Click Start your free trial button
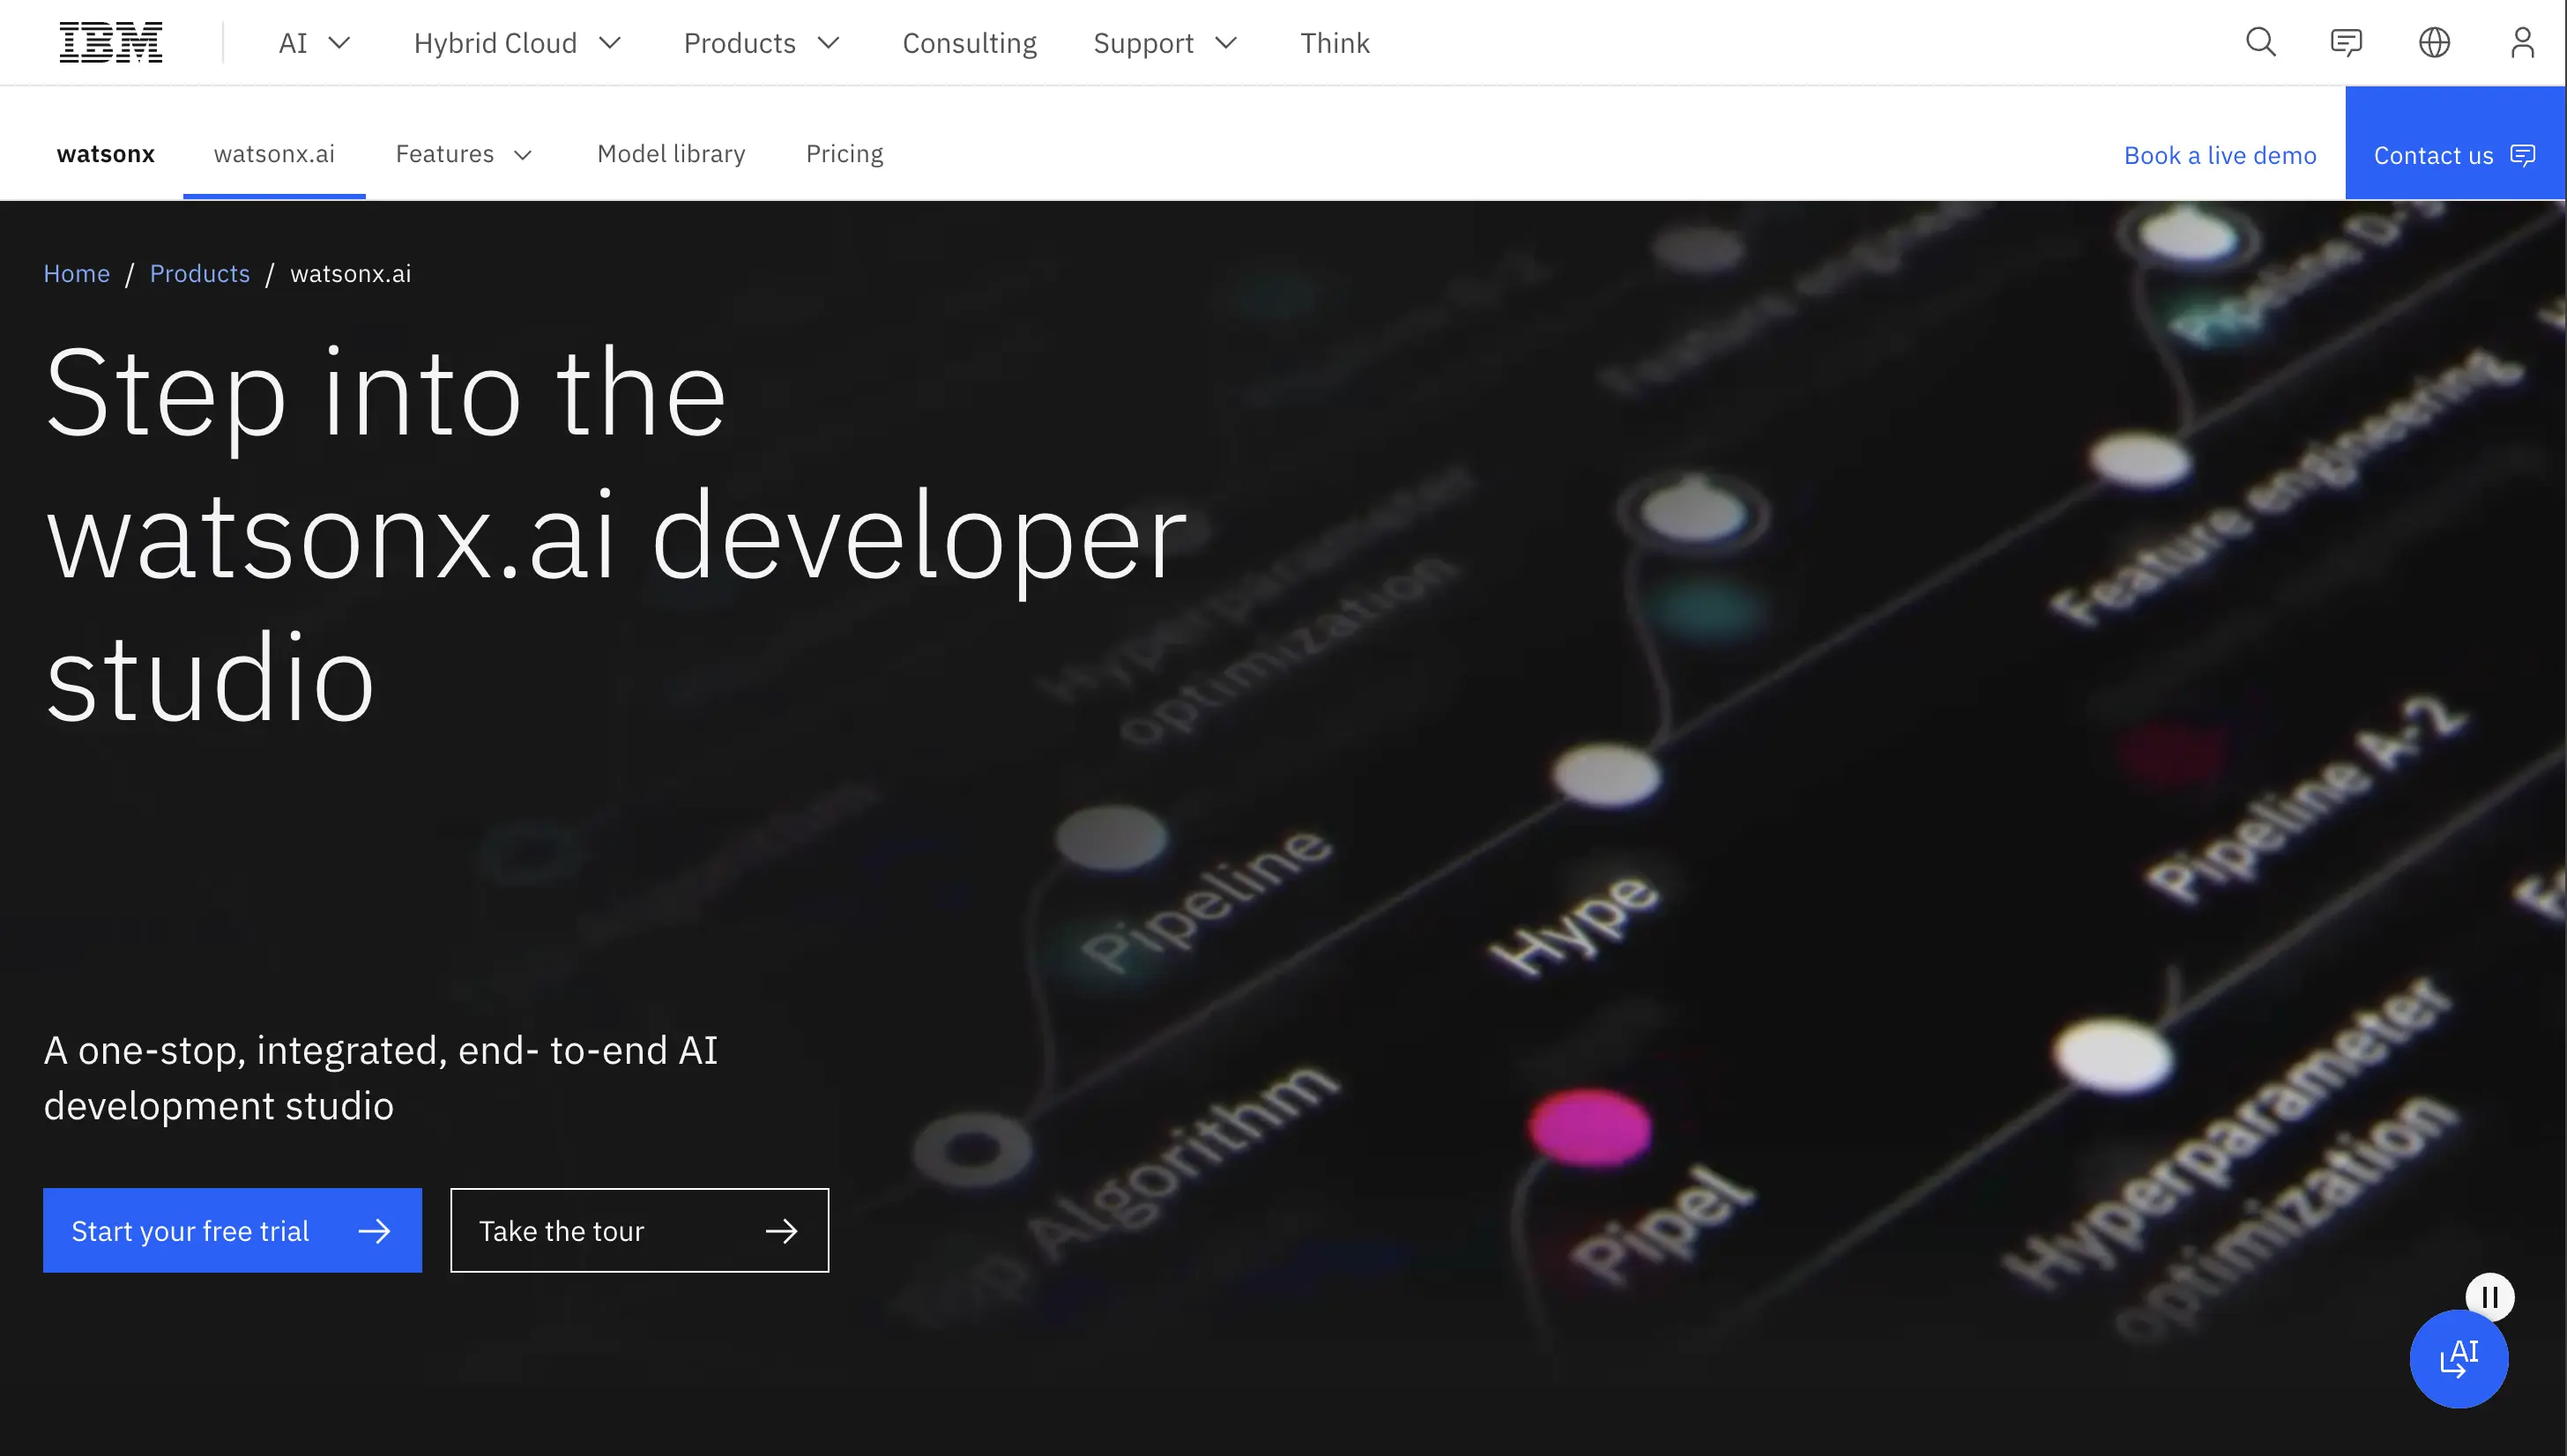Image resolution: width=2567 pixels, height=1456 pixels. click(232, 1230)
